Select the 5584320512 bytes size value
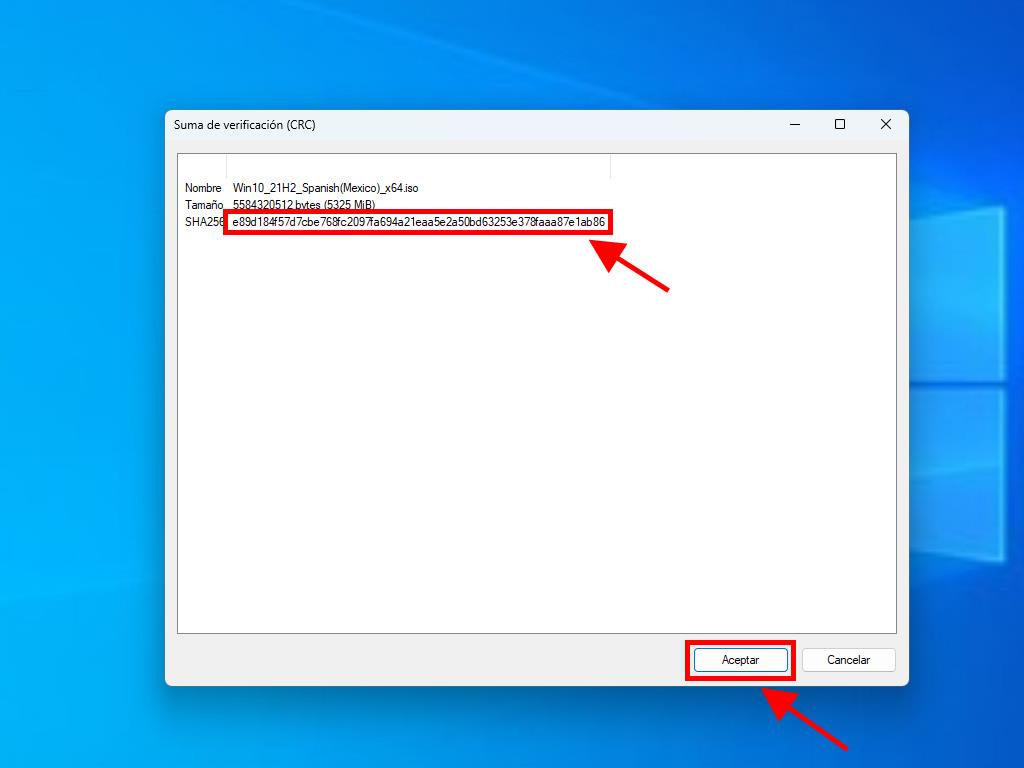The width and height of the screenshot is (1024, 768). click(x=303, y=205)
